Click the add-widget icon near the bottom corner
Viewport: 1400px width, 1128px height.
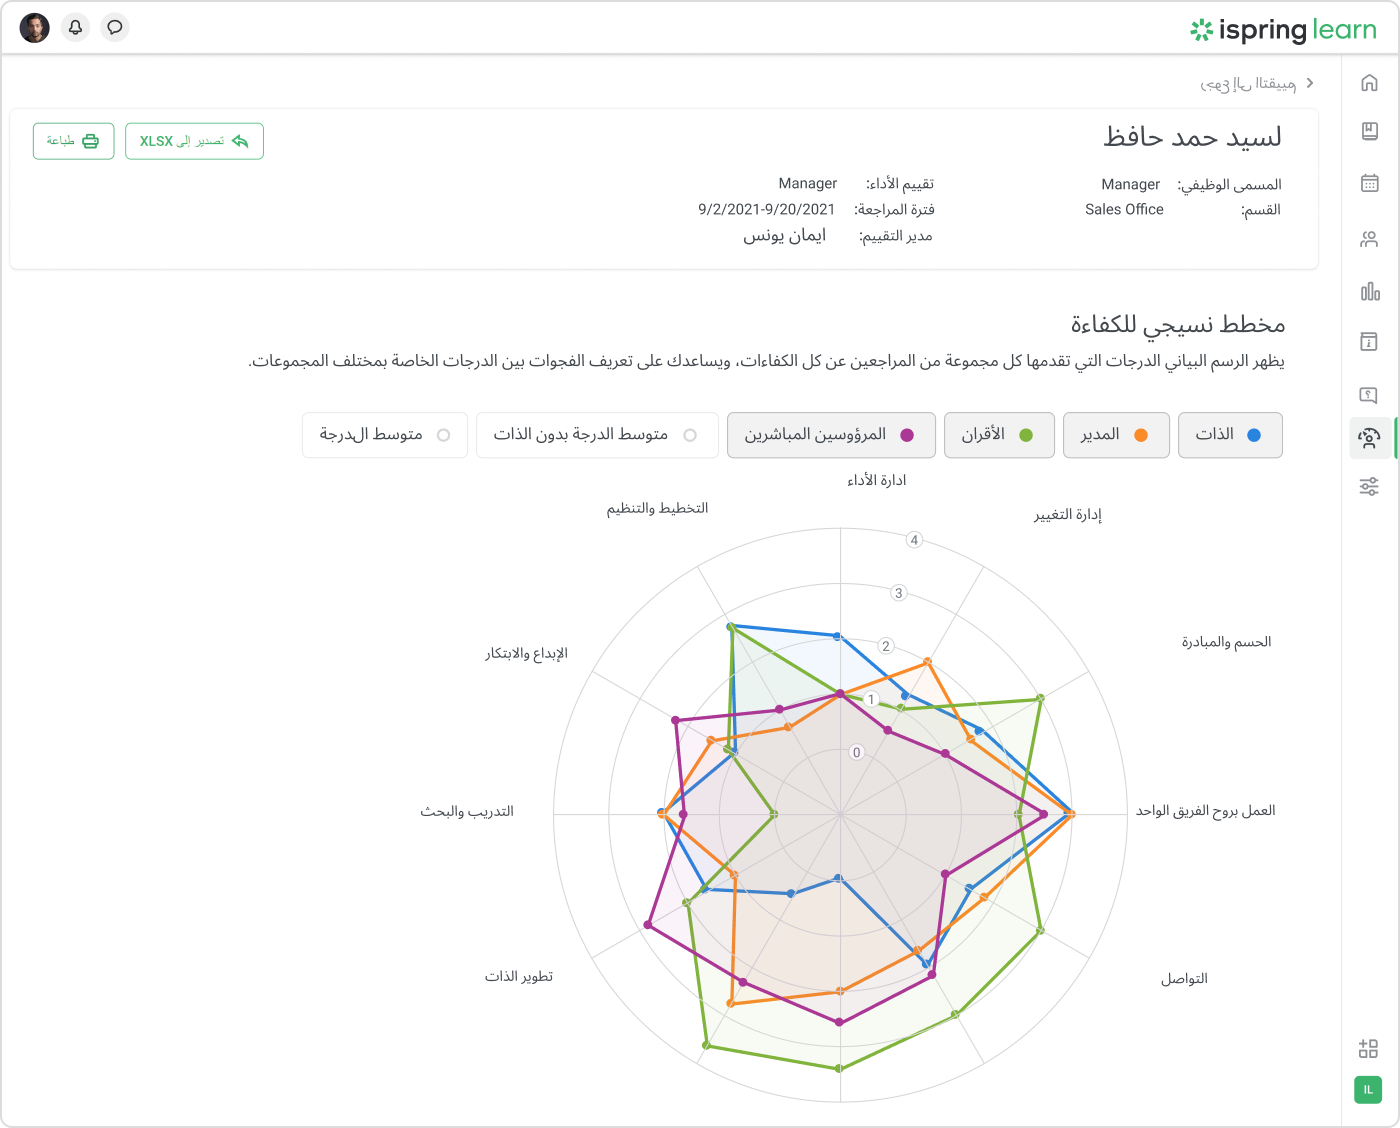[1369, 1048]
